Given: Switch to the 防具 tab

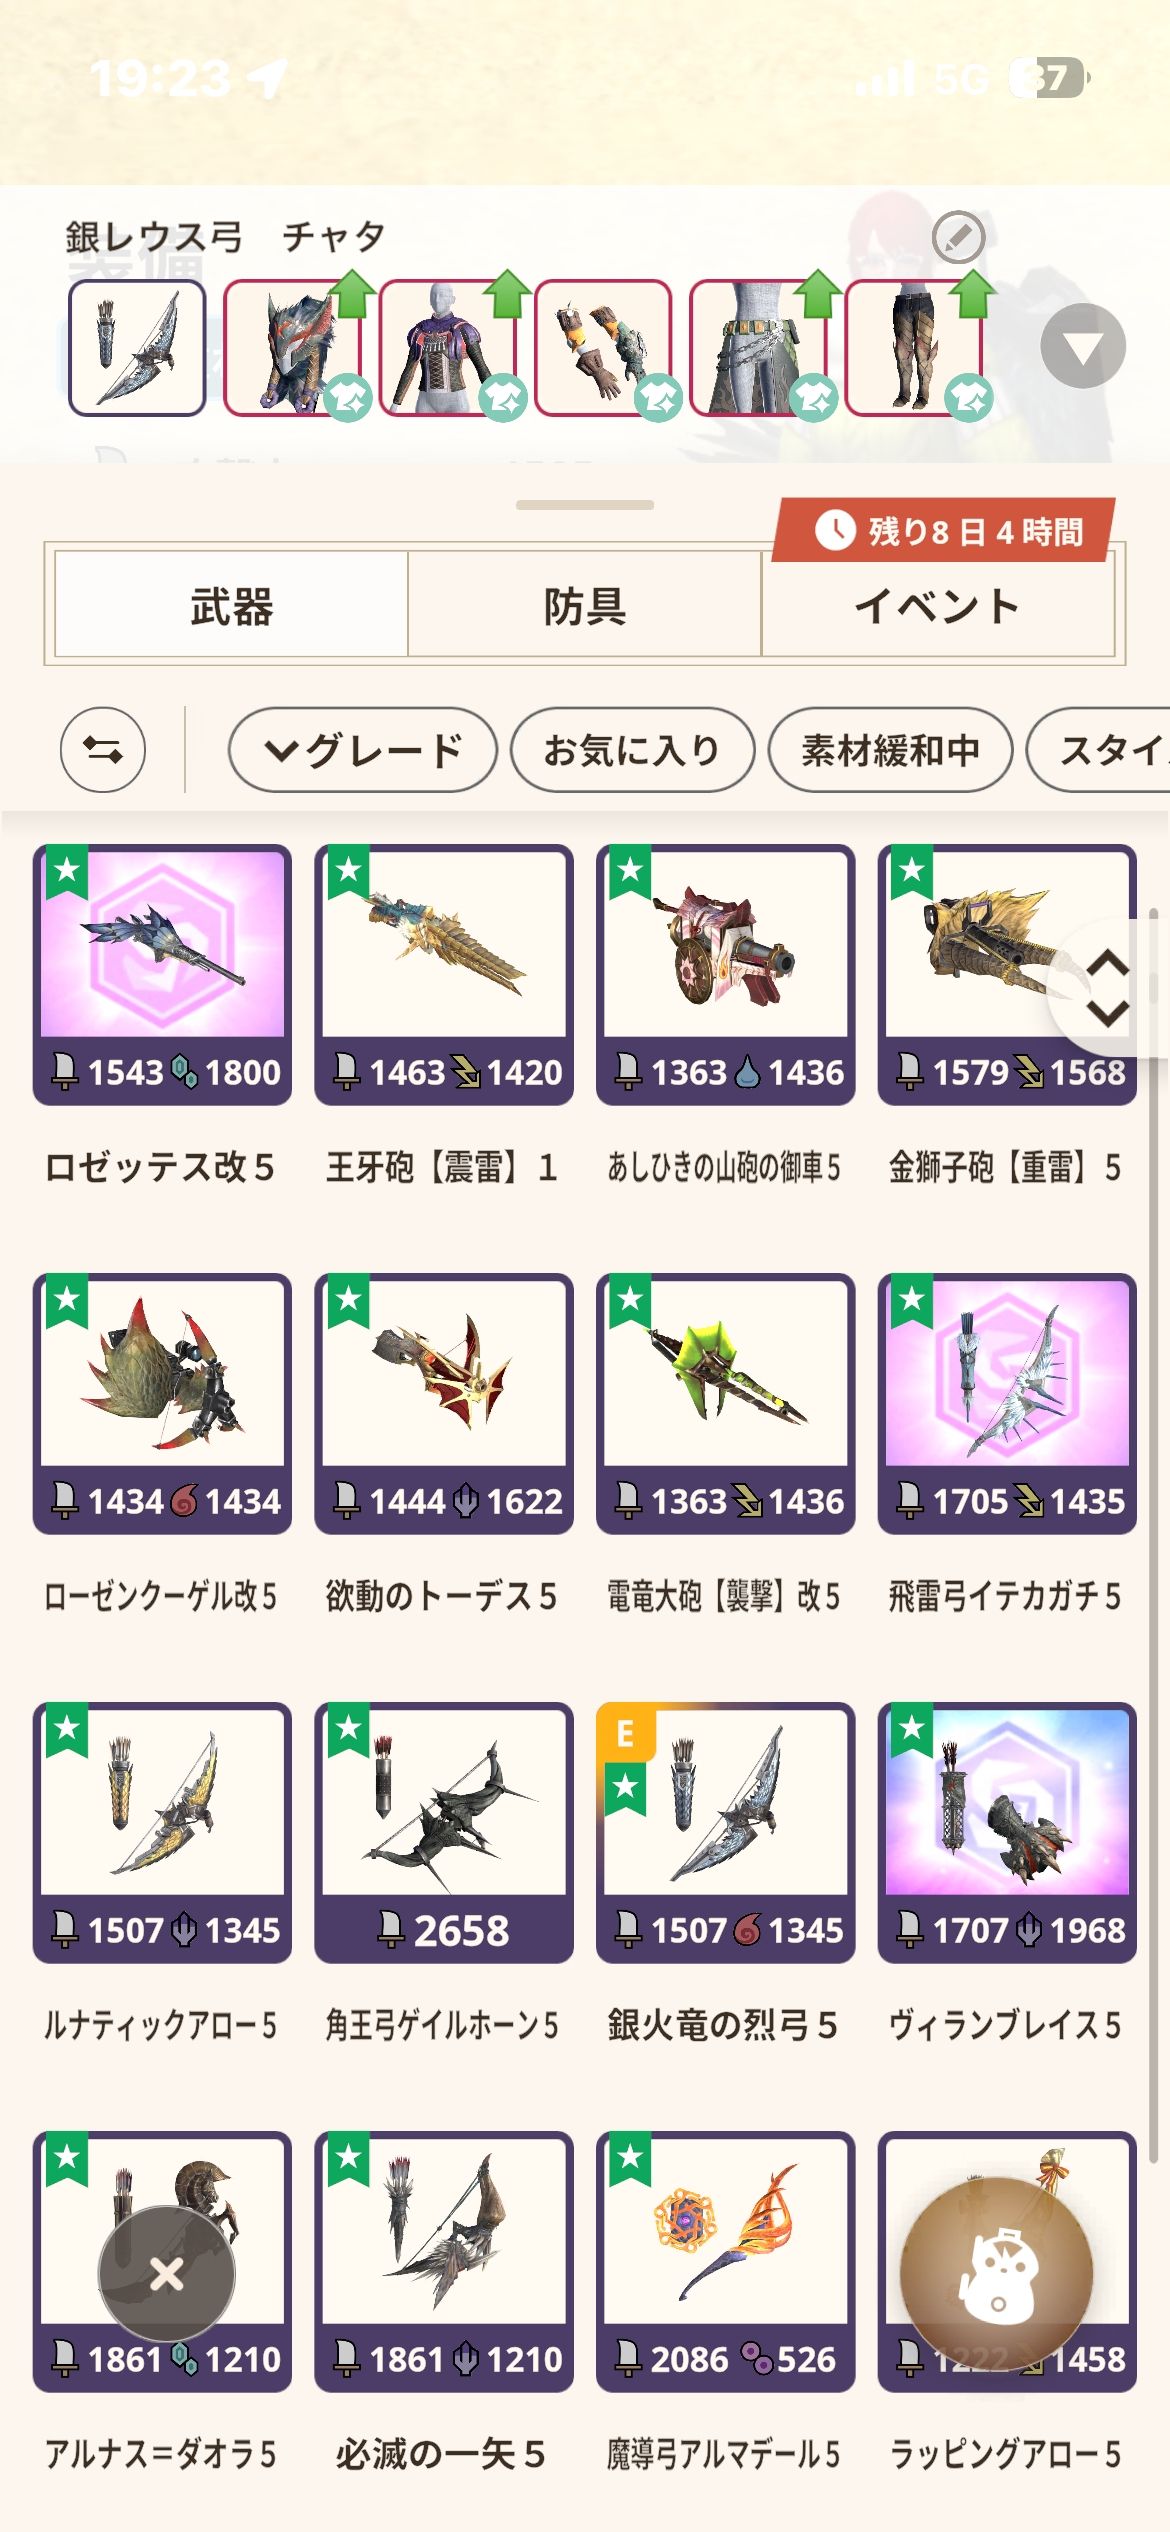Looking at the screenshot, I should coord(585,606).
